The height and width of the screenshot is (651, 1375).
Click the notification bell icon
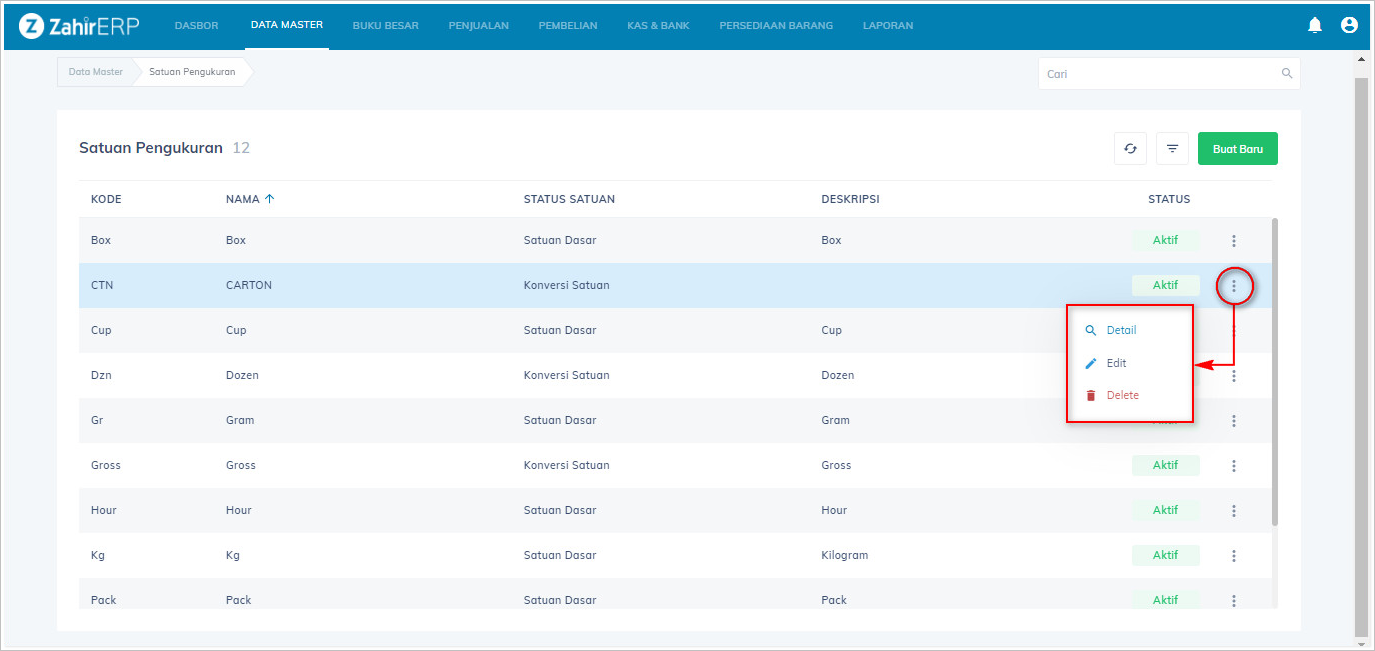[x=1315, y=25]
